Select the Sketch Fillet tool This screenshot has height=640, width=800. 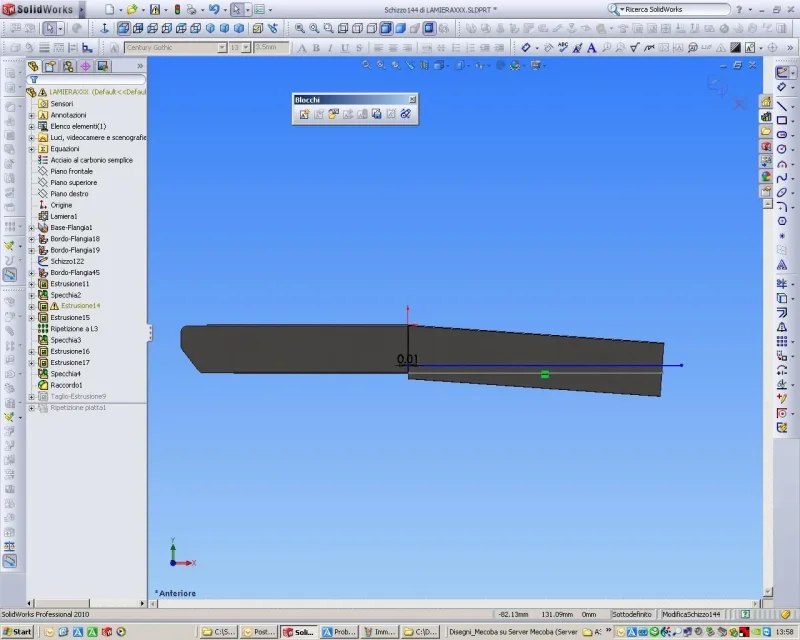tap(782, 207)
